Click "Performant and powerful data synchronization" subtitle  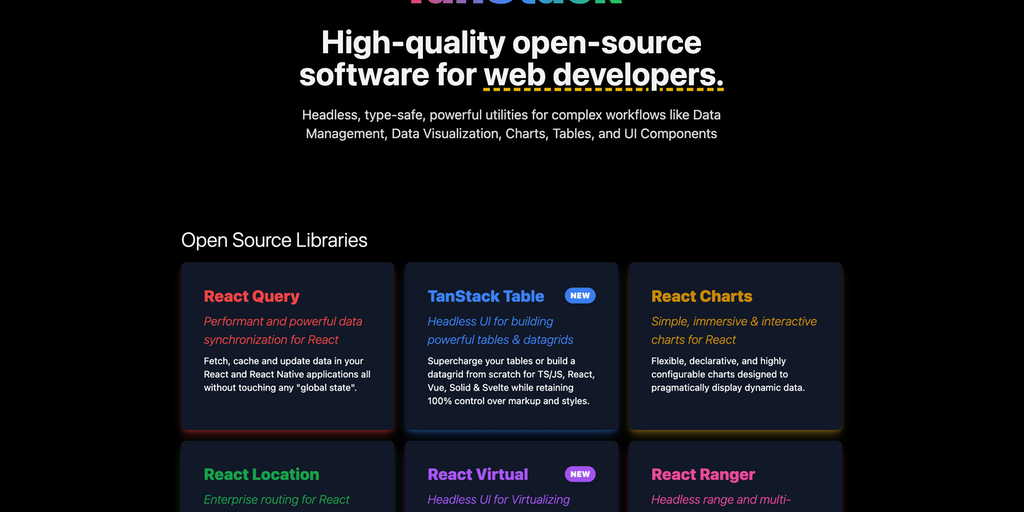(x=283, y=331)
